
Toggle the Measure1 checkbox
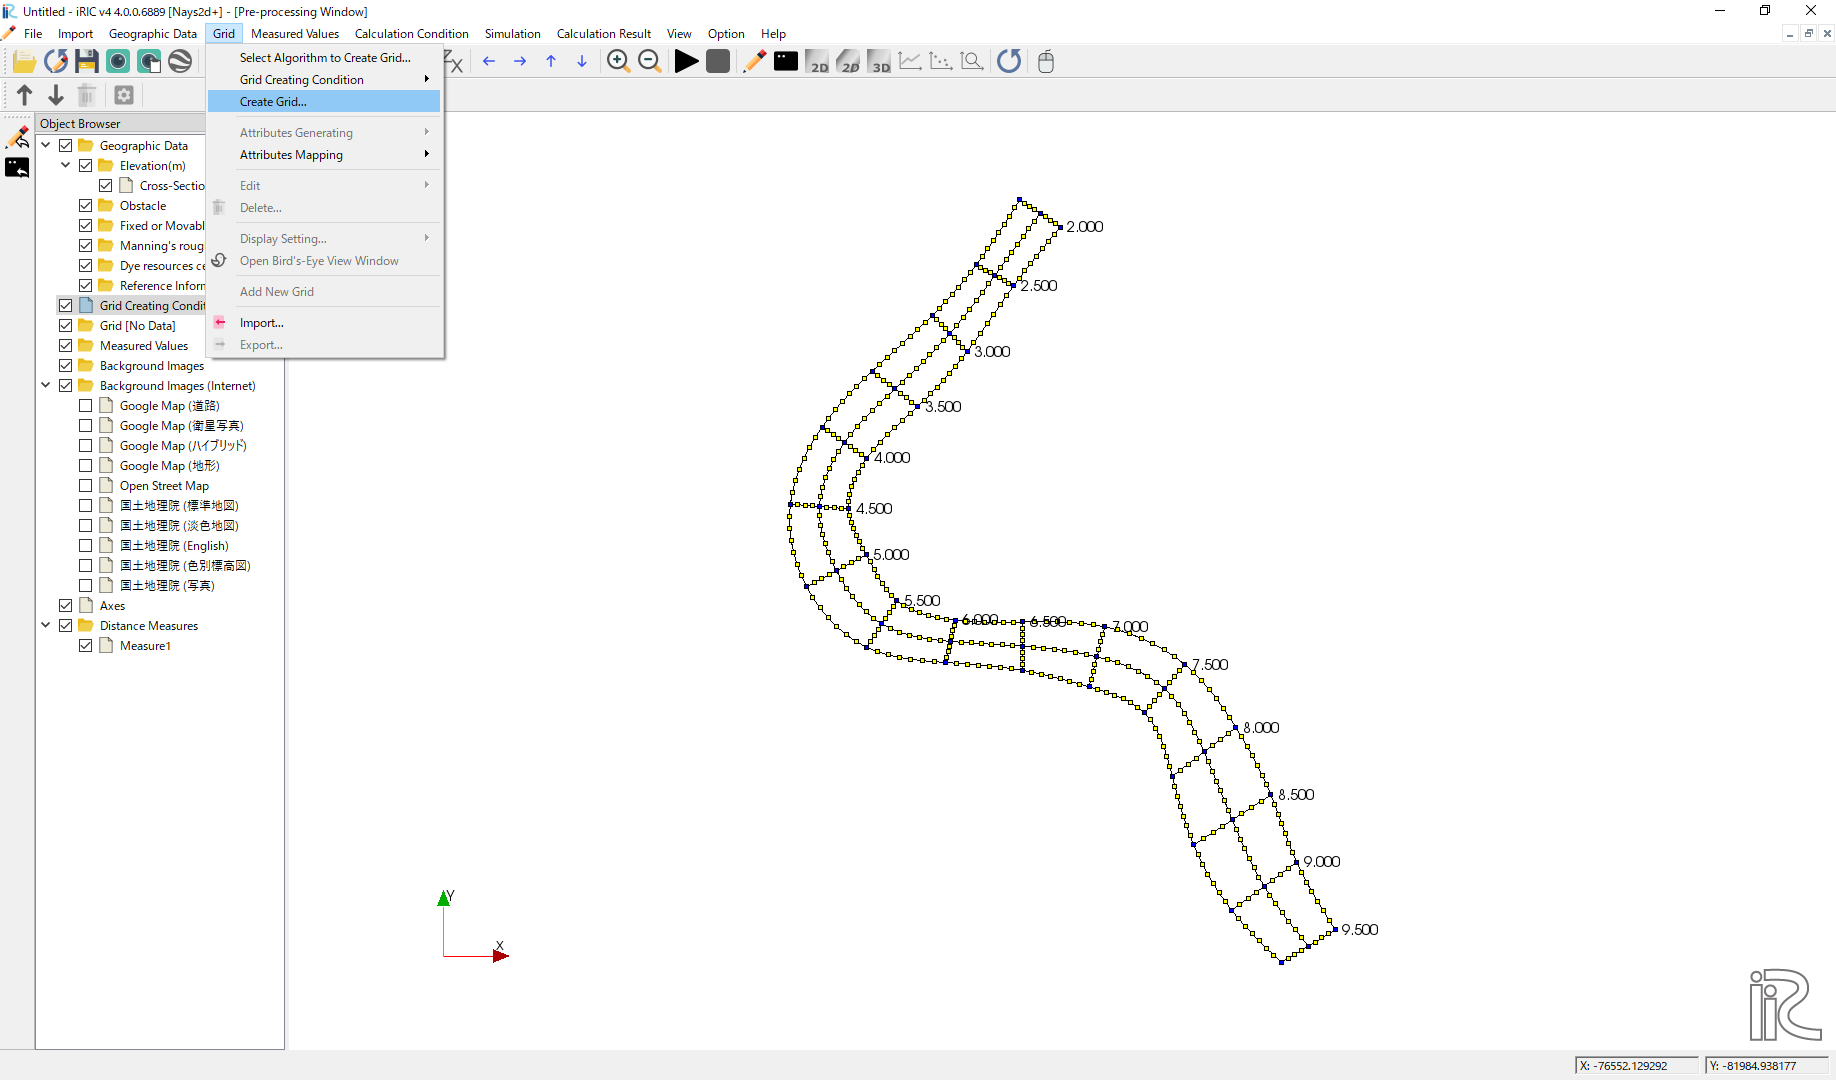coord(86,646)
